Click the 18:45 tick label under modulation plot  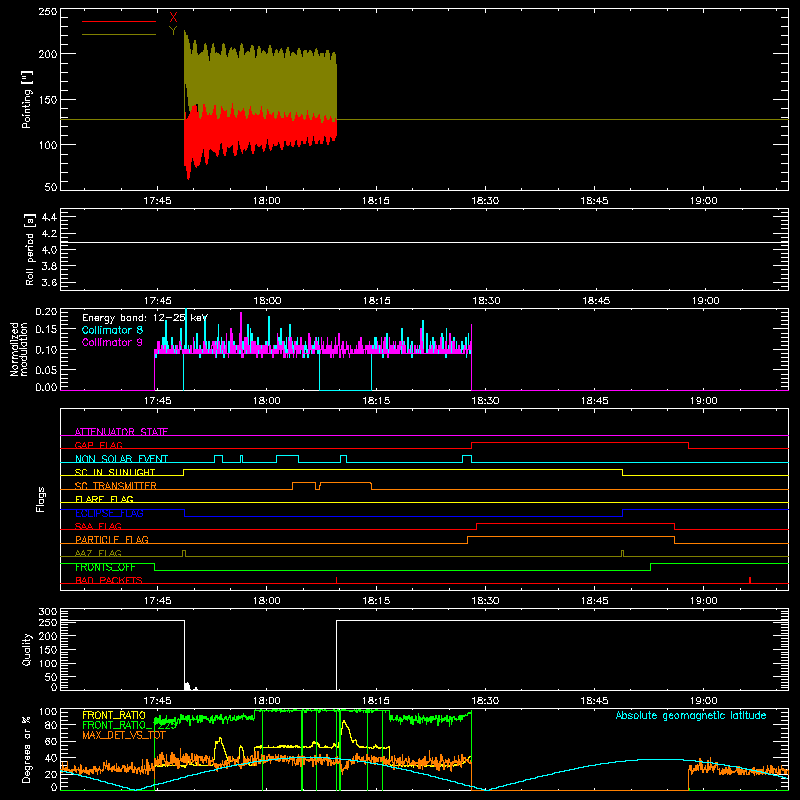594,401
